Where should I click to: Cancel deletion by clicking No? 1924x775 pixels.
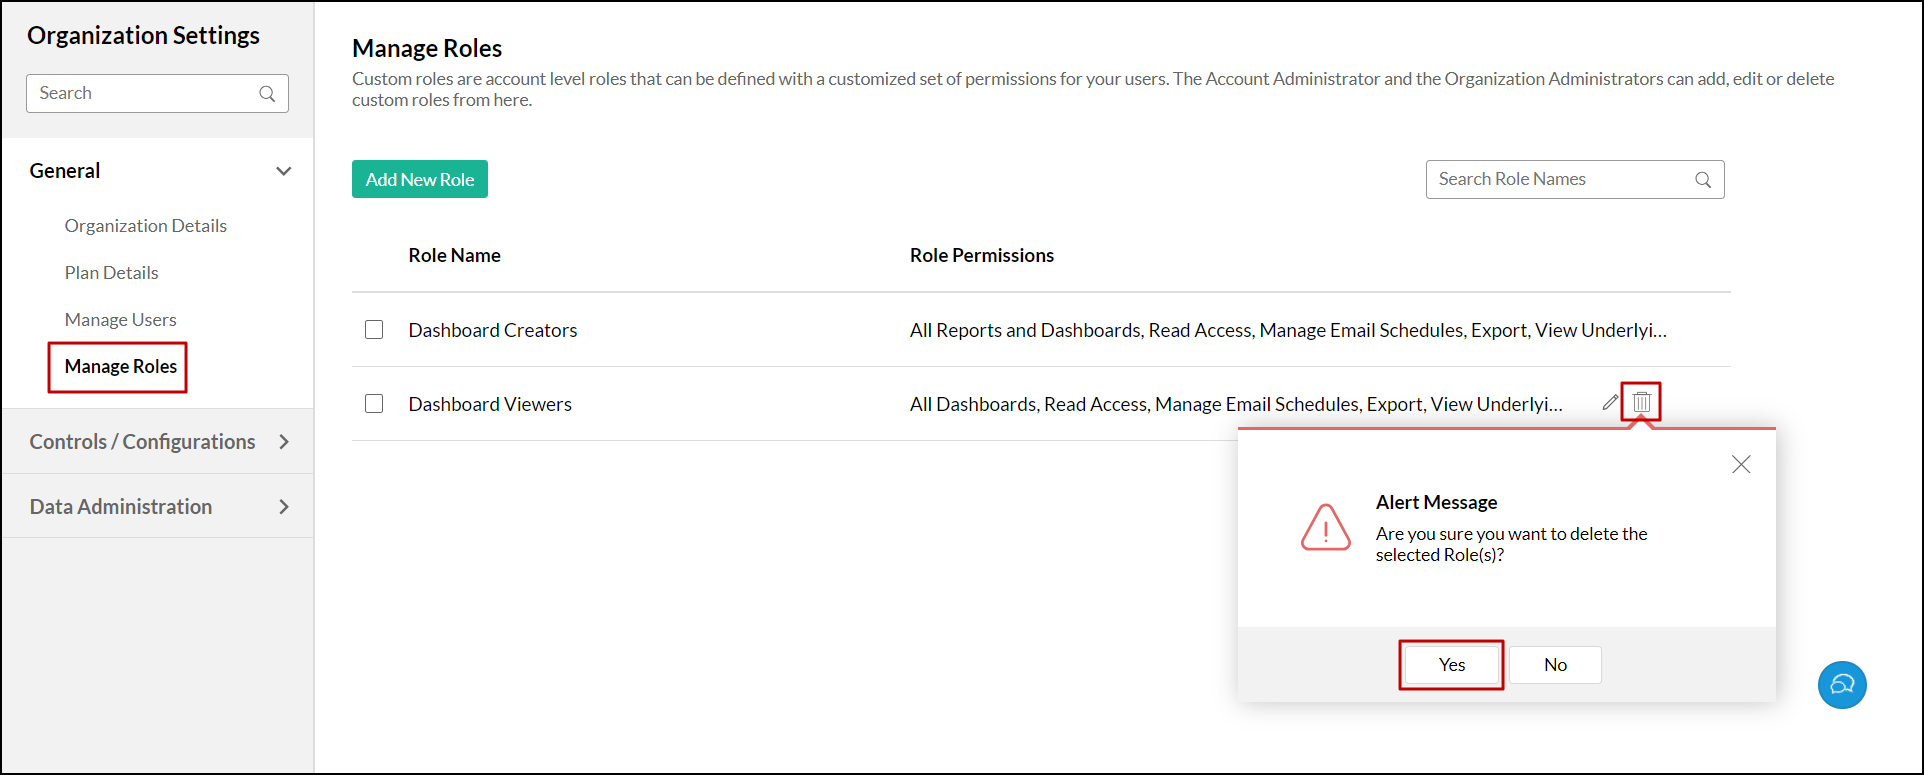(x=1555, y=665)
